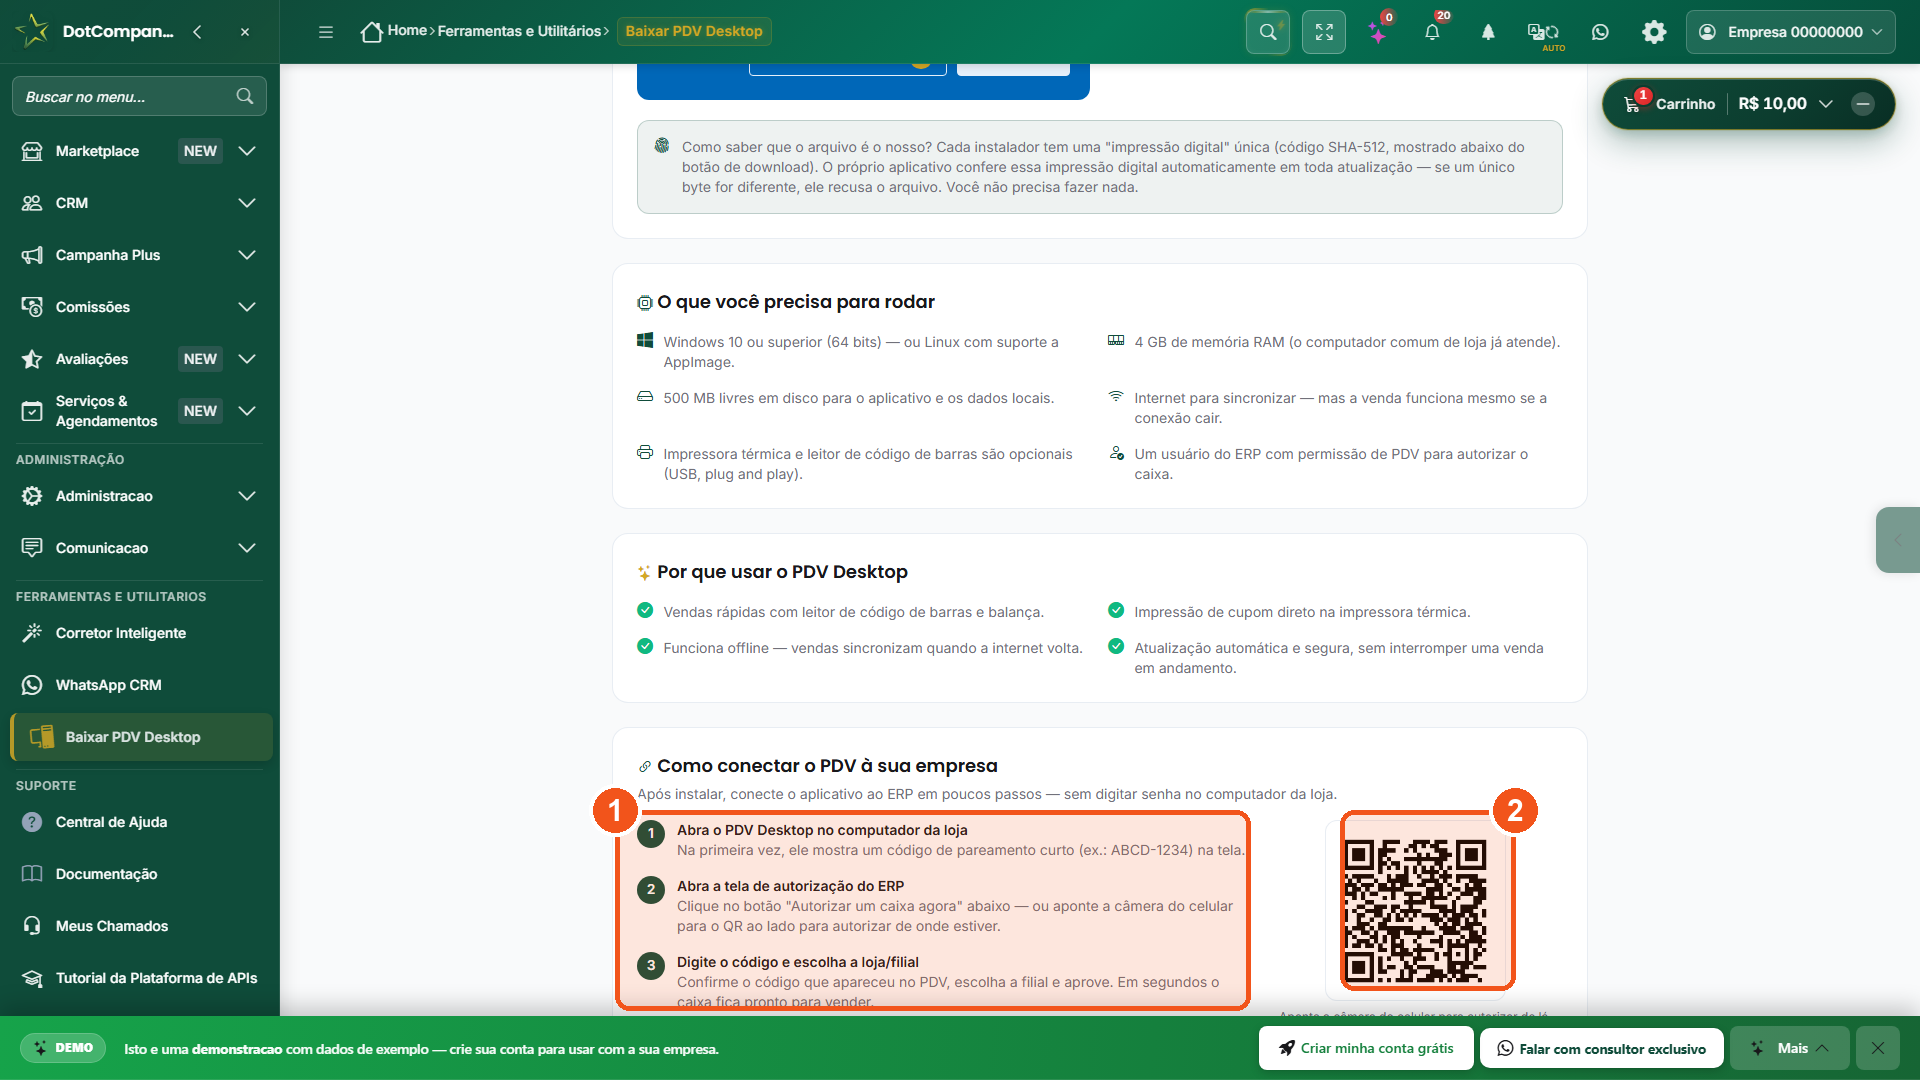Image resolution: width=1920 pixels, height=1080 pixels.
Task: Click the pairing QR code image
Action: pos(1415,910)
